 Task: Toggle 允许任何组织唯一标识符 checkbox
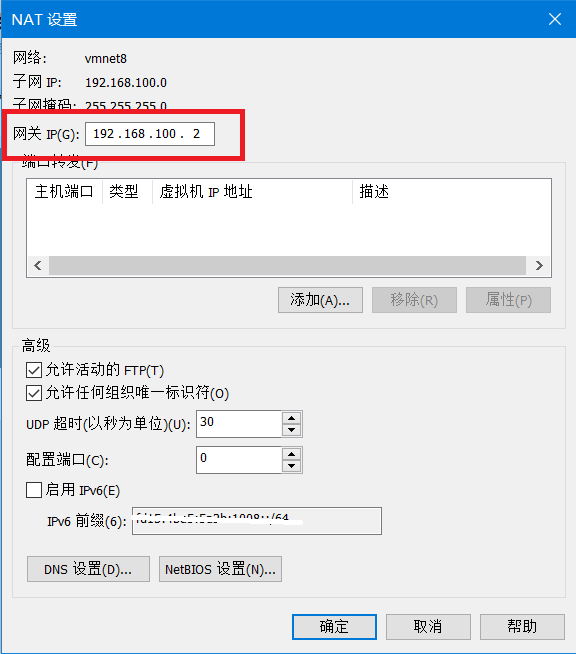[x=34, y=393]
